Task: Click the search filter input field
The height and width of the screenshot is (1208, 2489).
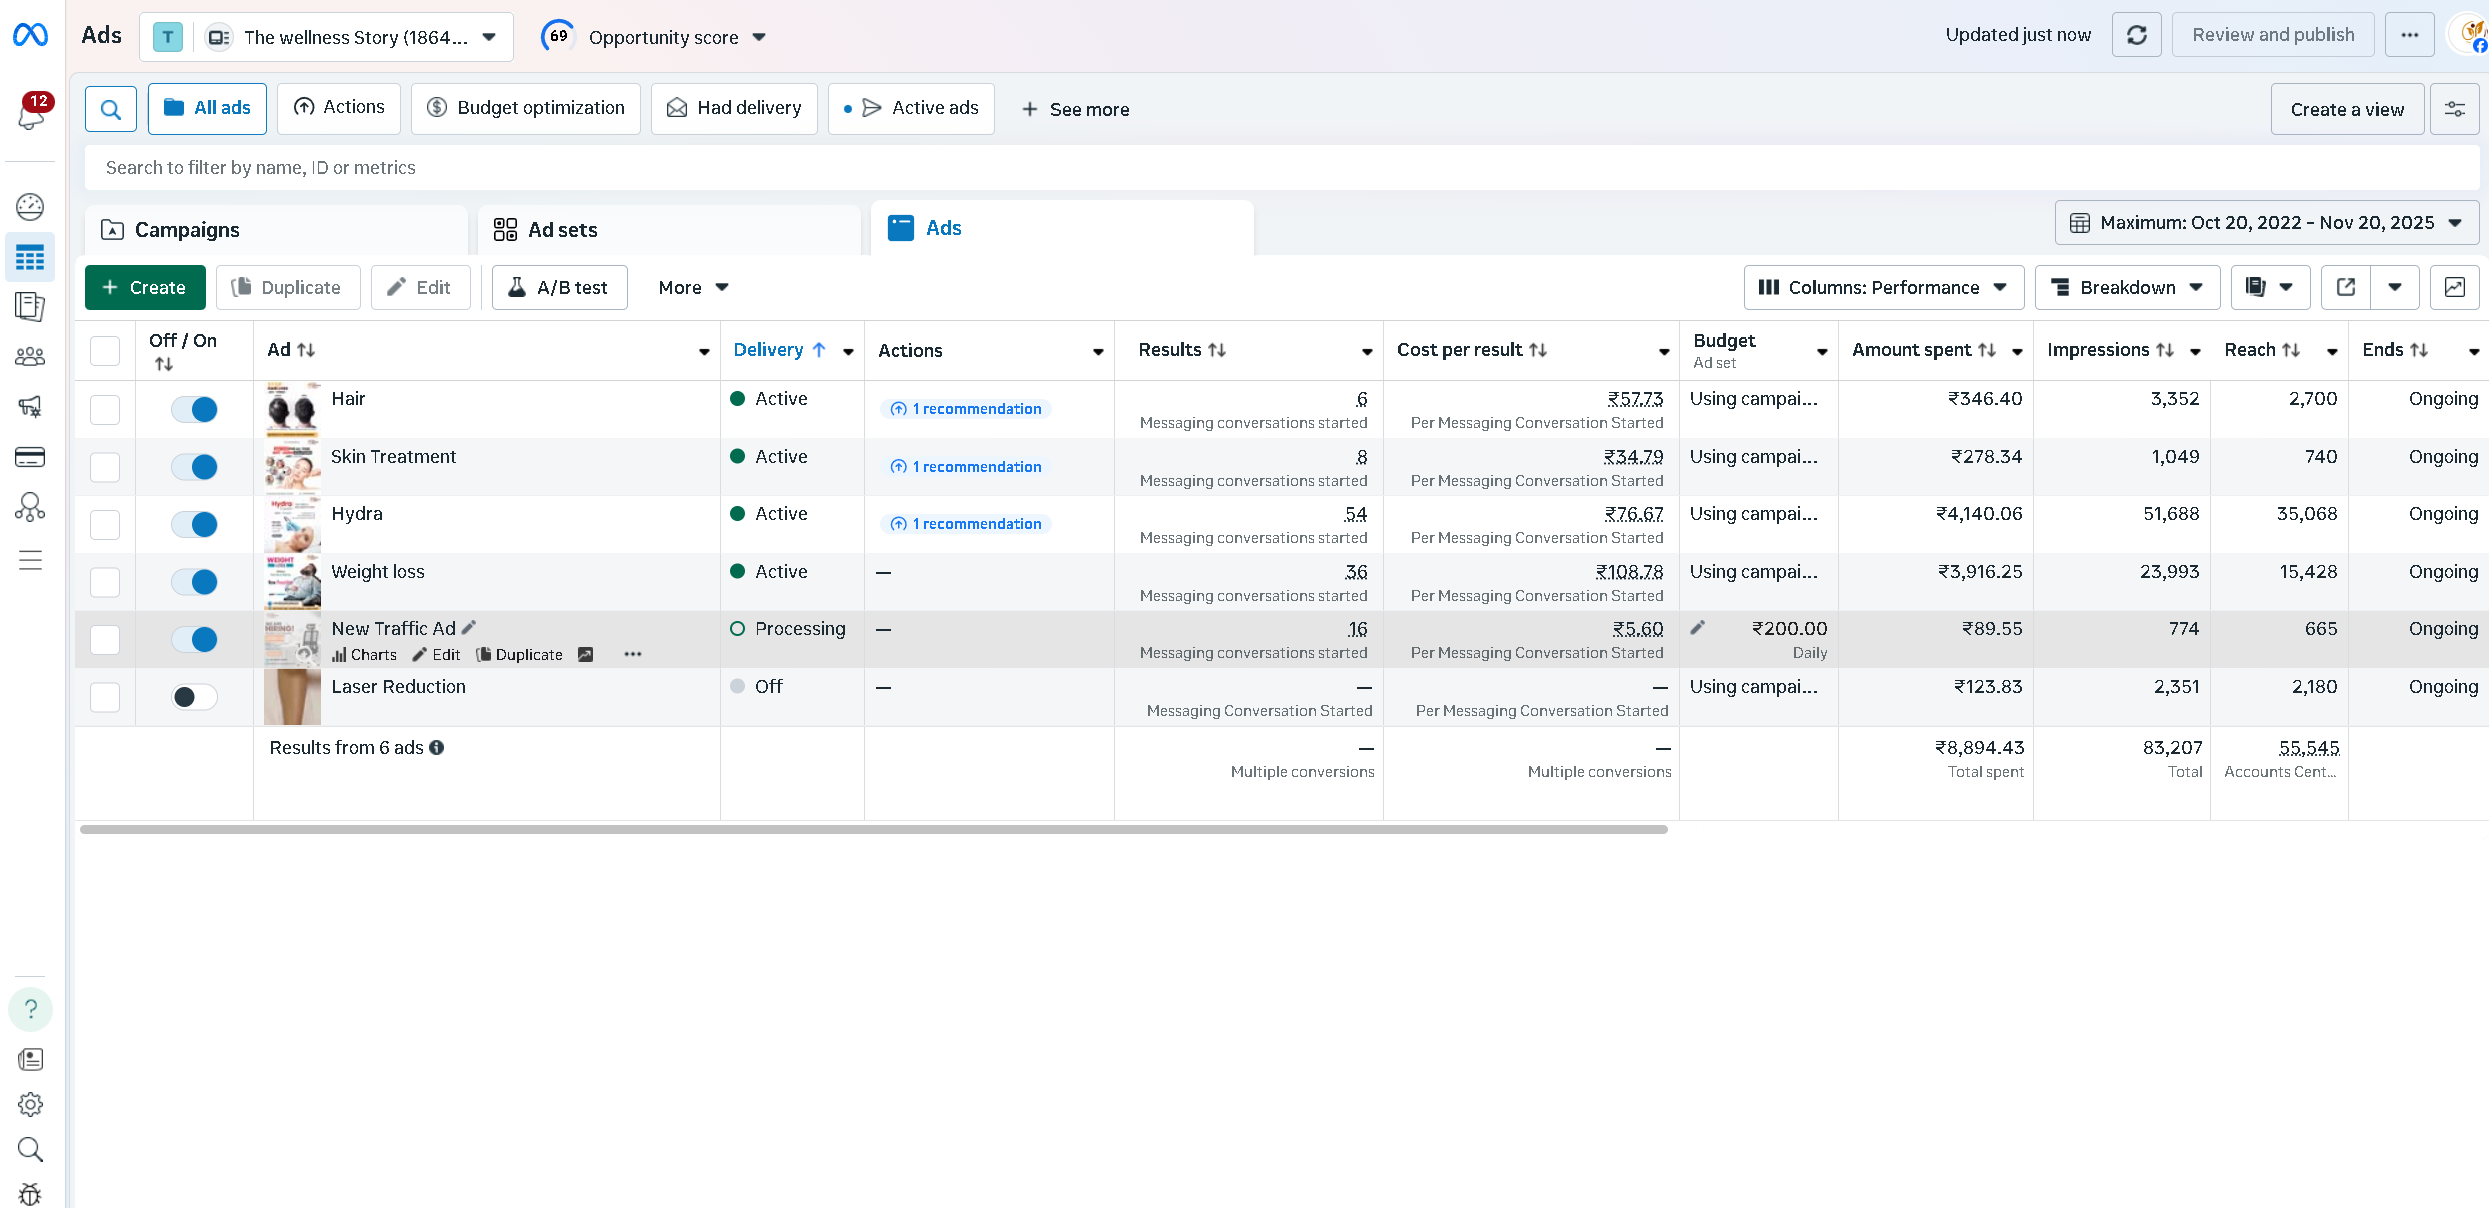Action: (1280, 168)
